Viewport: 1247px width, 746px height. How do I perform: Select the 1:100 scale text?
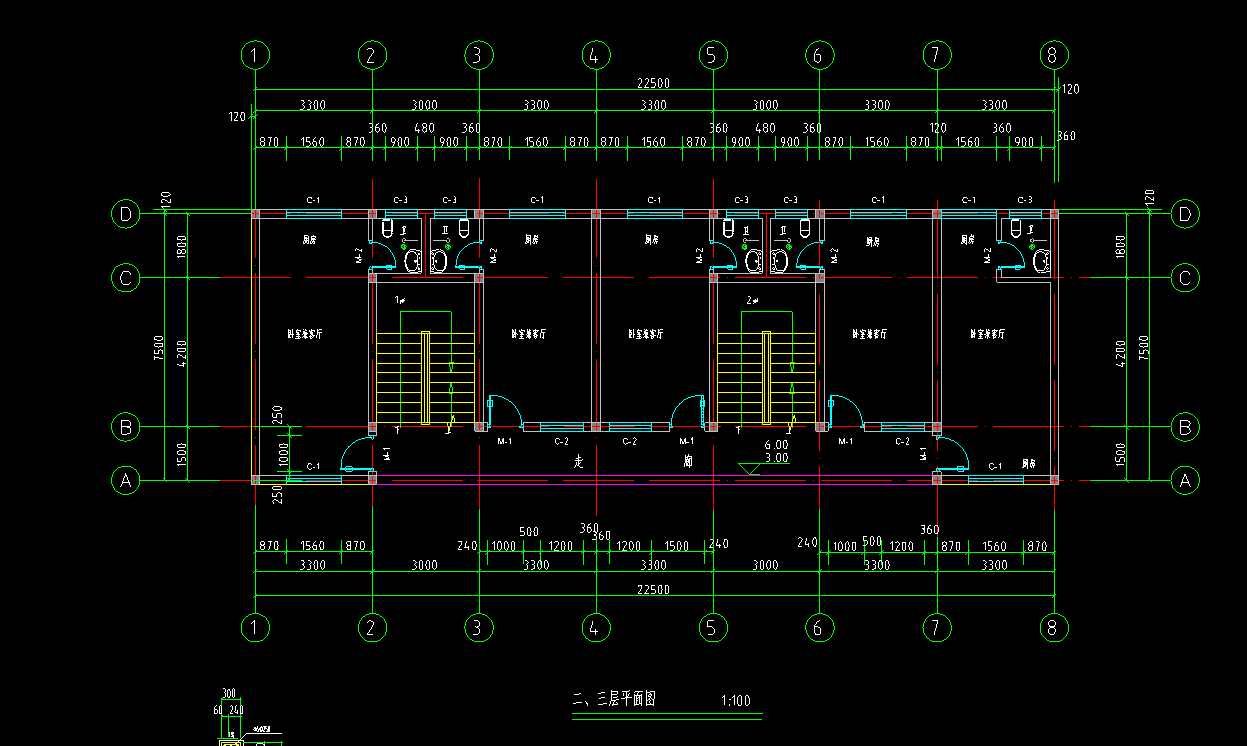[x=735, y=701]
